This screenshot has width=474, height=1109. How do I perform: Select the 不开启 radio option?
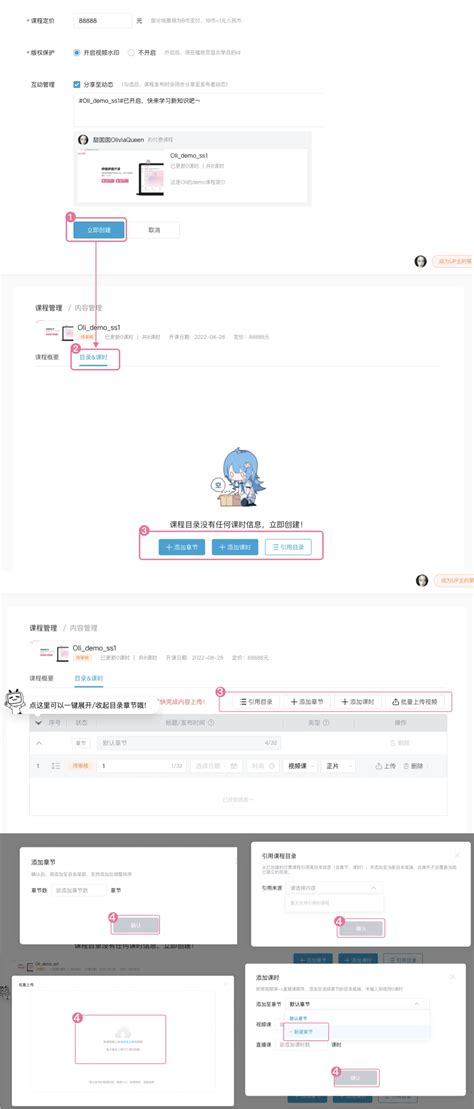tap(141, 52)
